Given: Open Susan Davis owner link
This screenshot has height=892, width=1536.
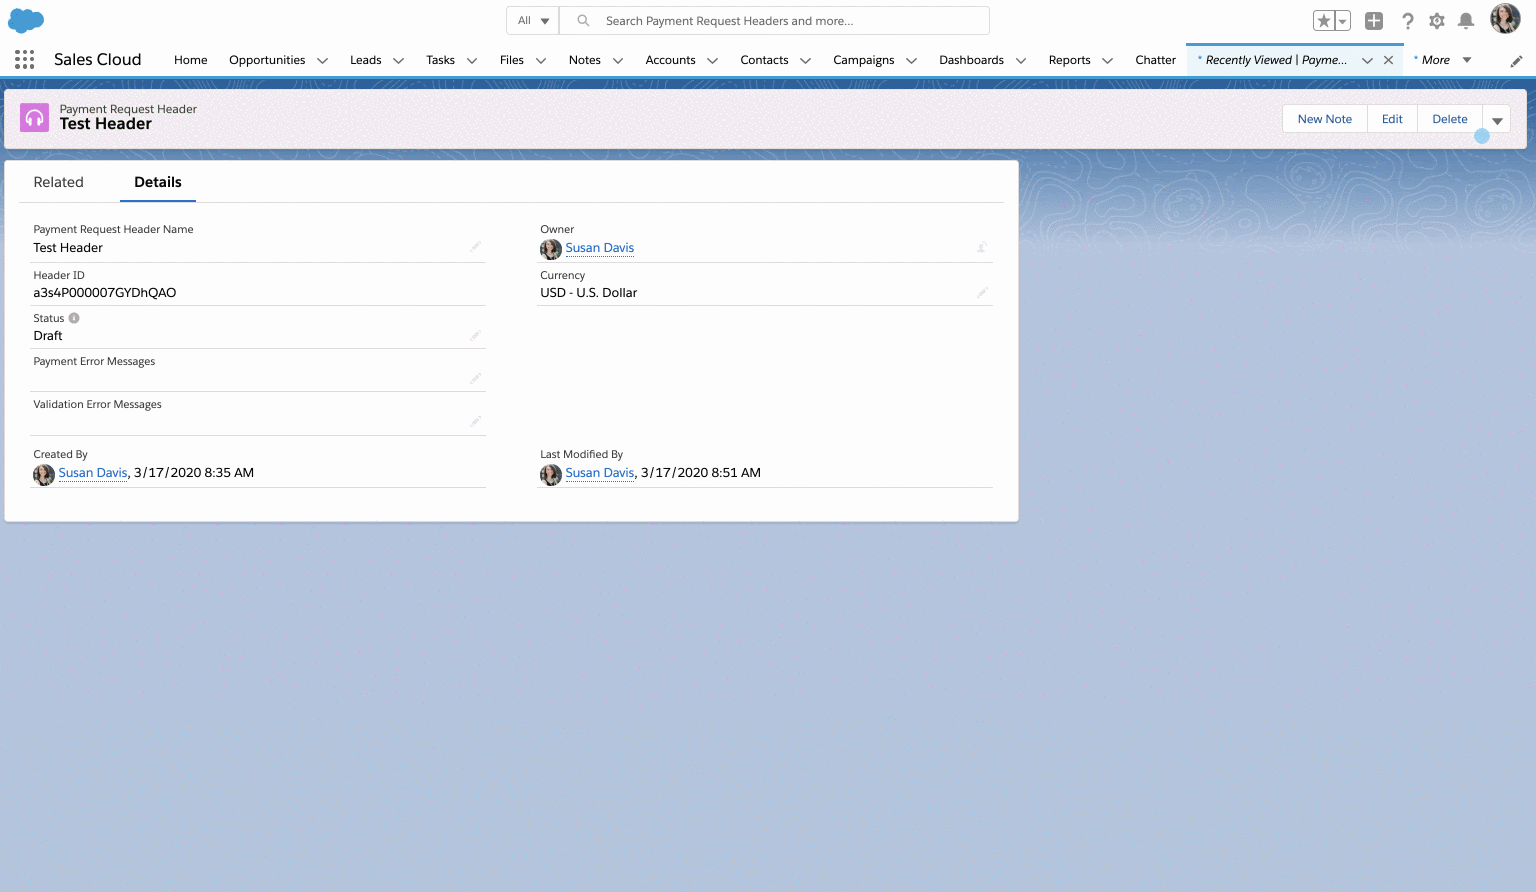Looking at the screenshot, I should pos(599,248).
